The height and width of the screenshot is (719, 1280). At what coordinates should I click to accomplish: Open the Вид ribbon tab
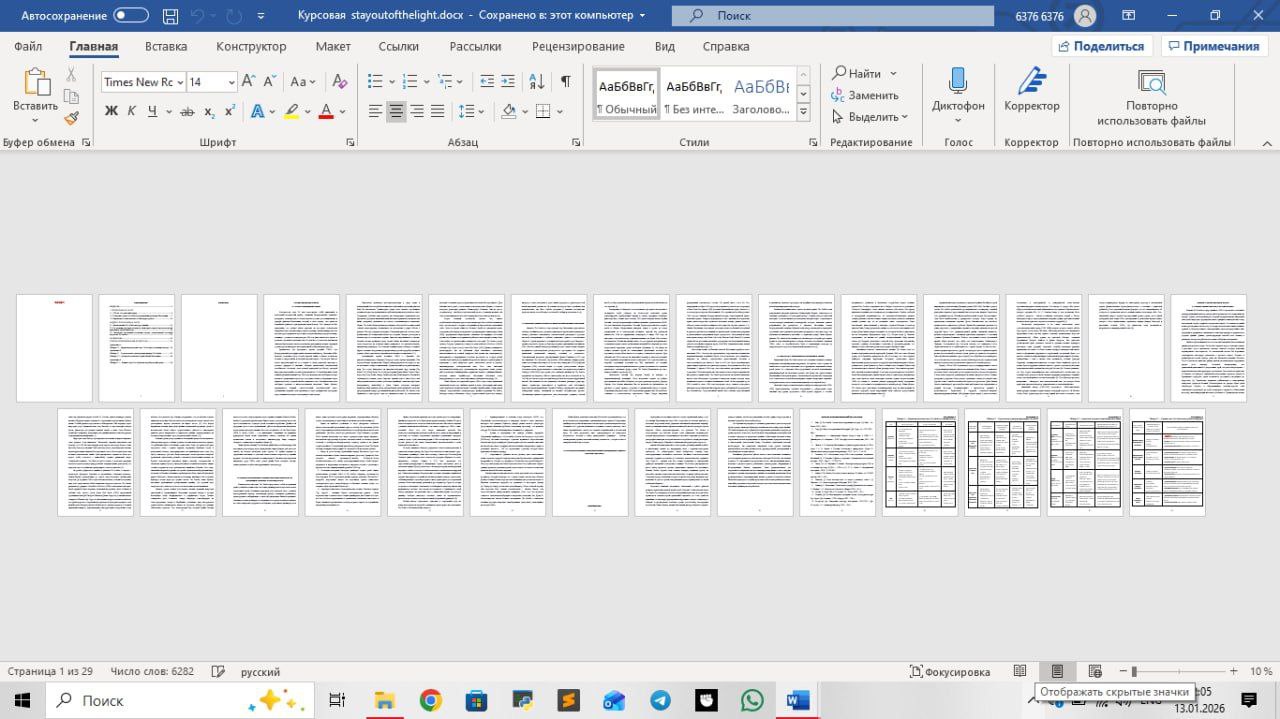(664, 46)
